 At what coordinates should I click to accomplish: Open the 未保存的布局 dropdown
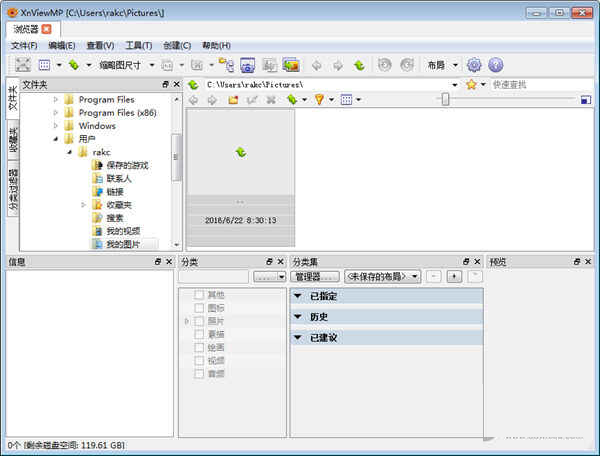pyautogui.click(x=382, y=276)
